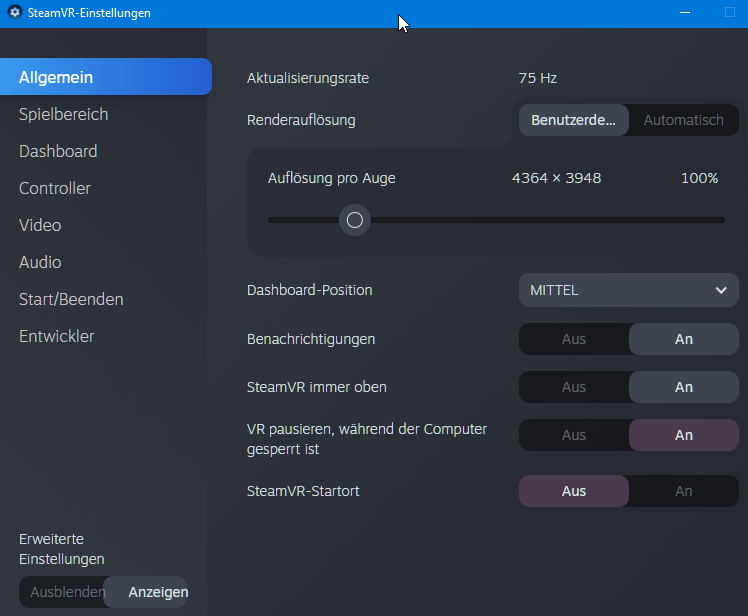
Task: Switch to the Dashboard settings section
Action: coord(58,151)
